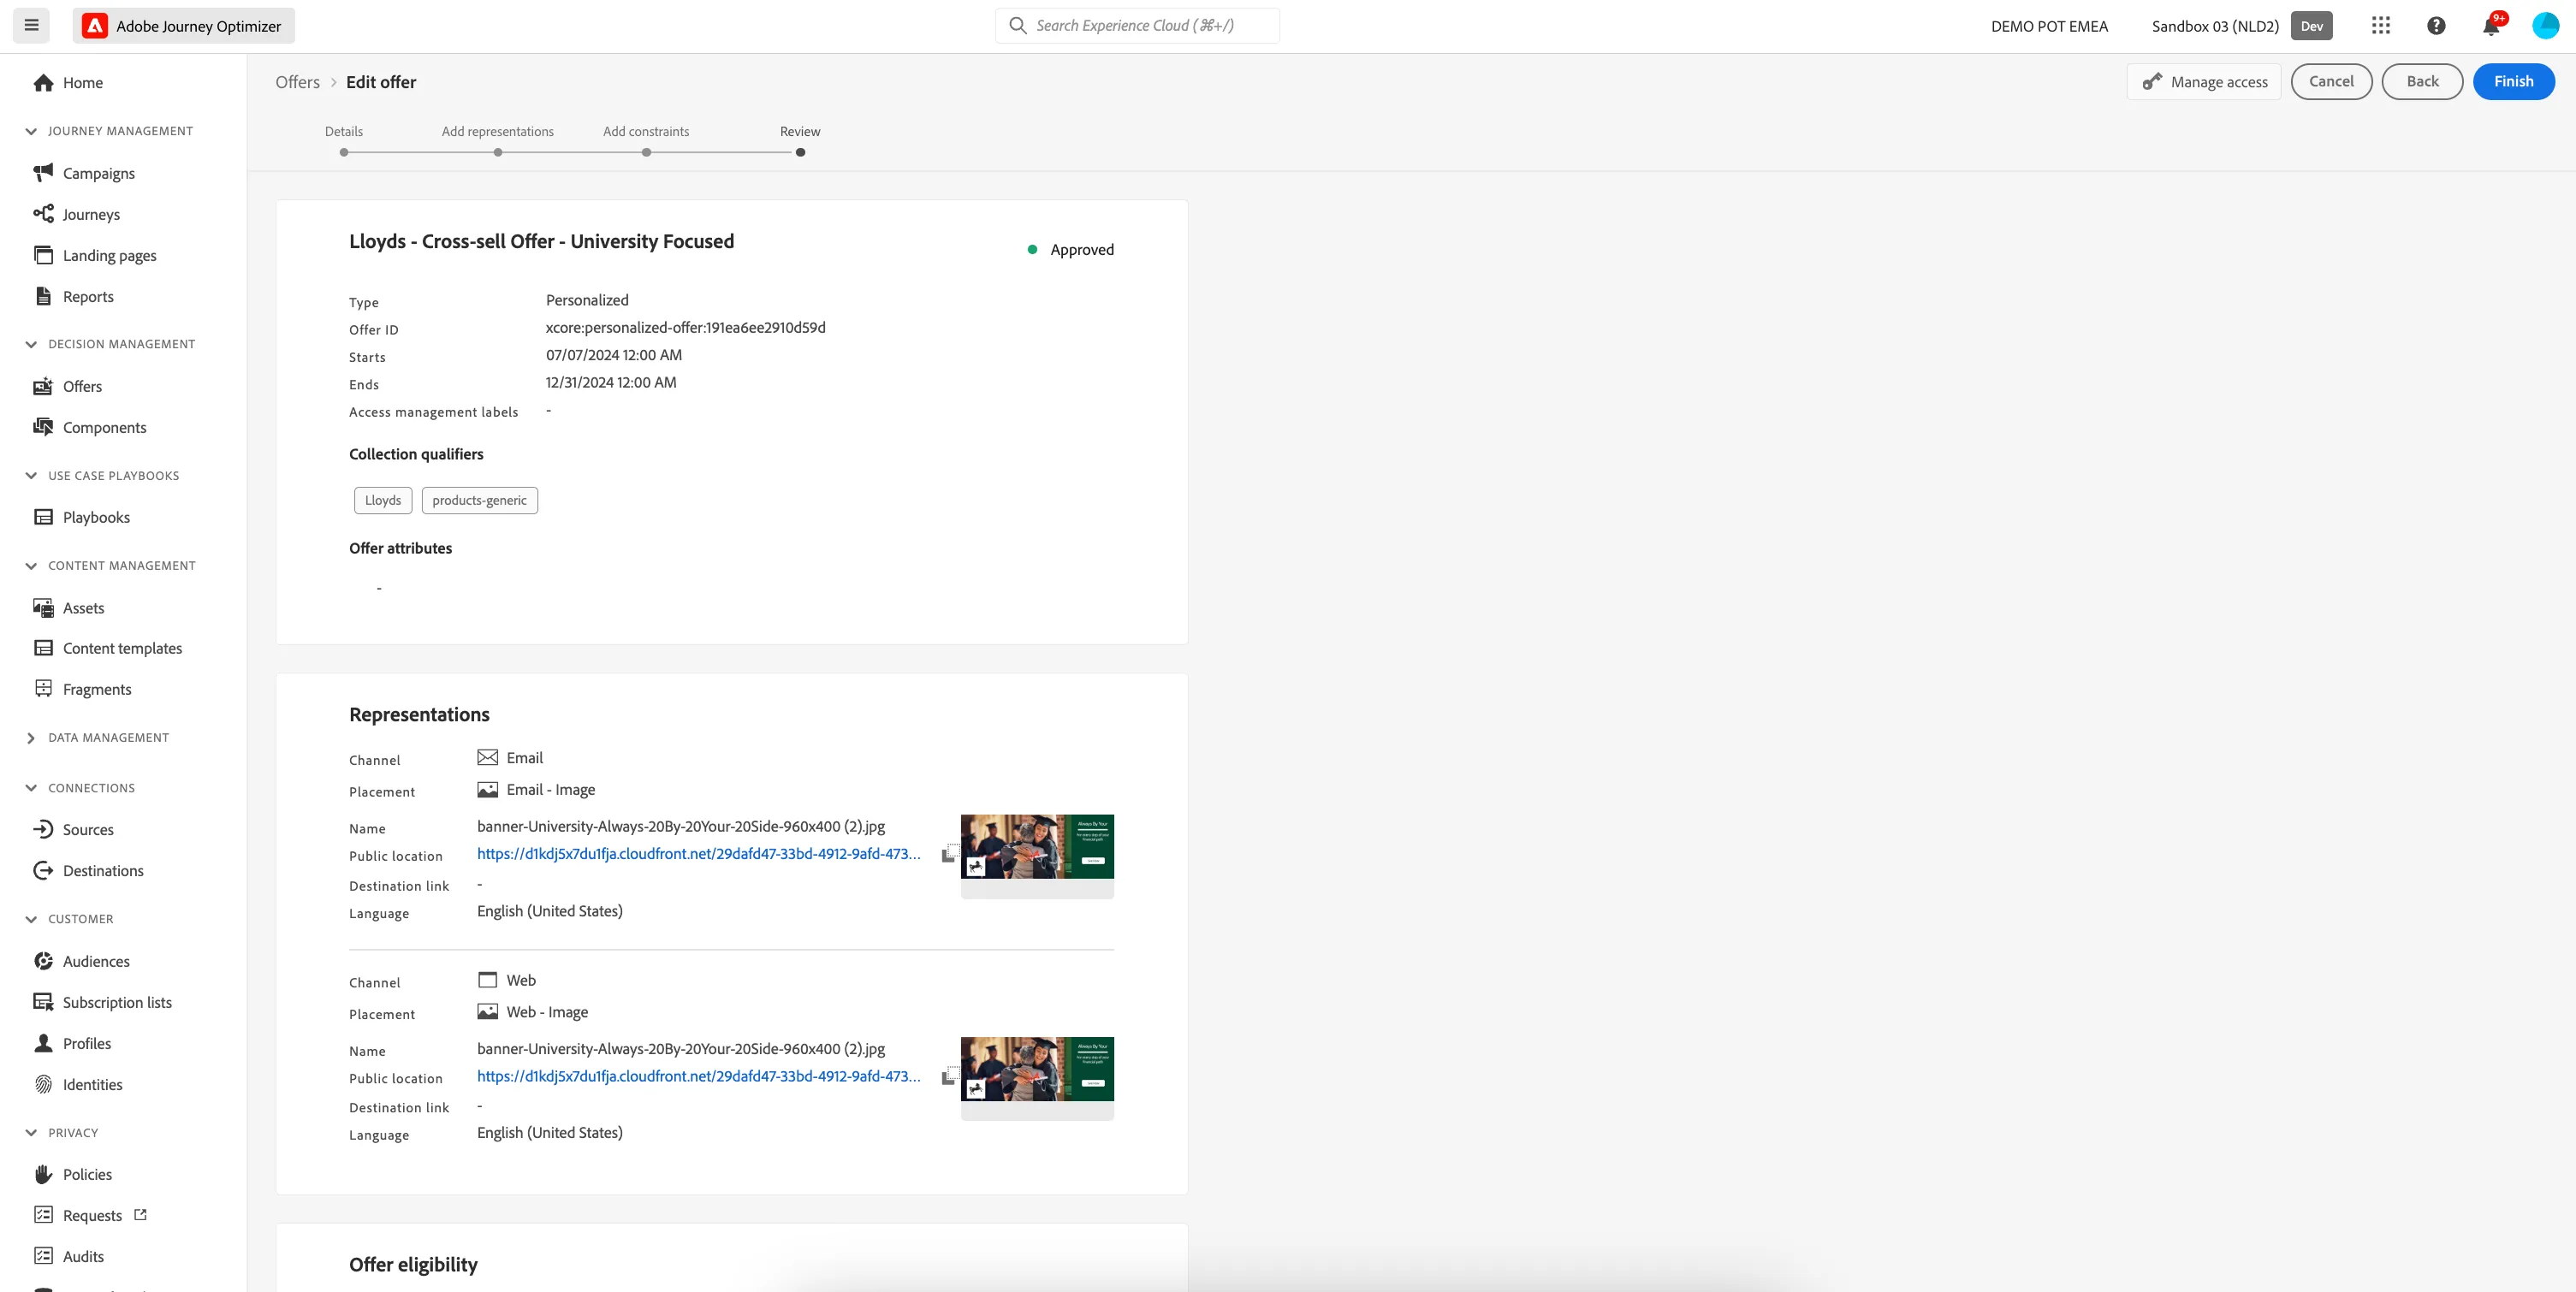Open Playbooks in the sidebar
Screen dimensions: 2576x1292
tap(81, 517)
